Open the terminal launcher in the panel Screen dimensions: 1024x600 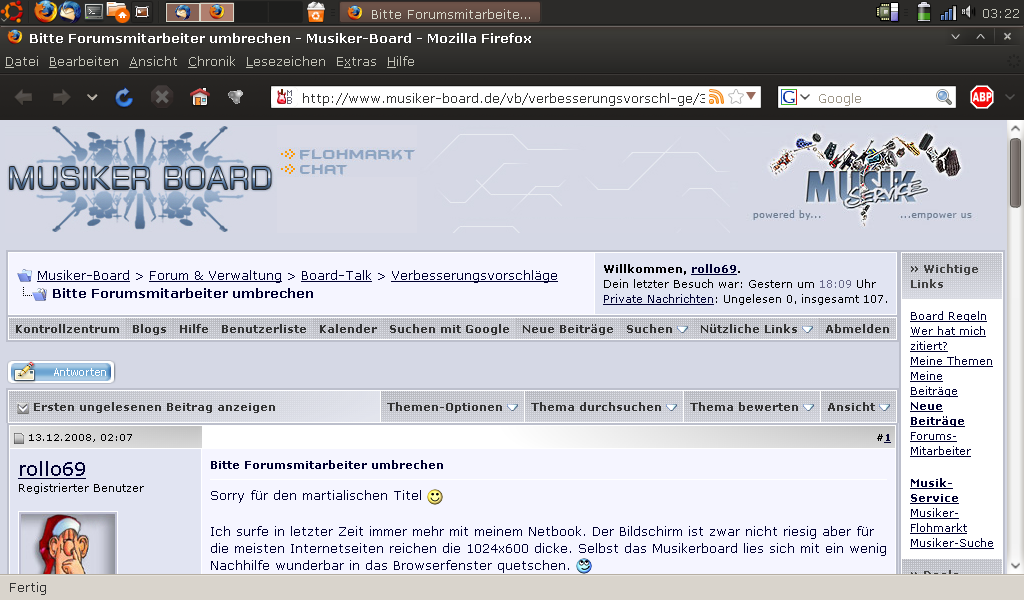pos(93,12)
